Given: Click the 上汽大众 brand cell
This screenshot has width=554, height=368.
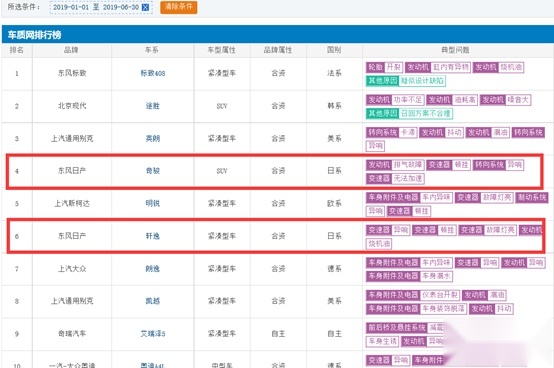Looking at the screenshot, I should [x=72, y=269].
